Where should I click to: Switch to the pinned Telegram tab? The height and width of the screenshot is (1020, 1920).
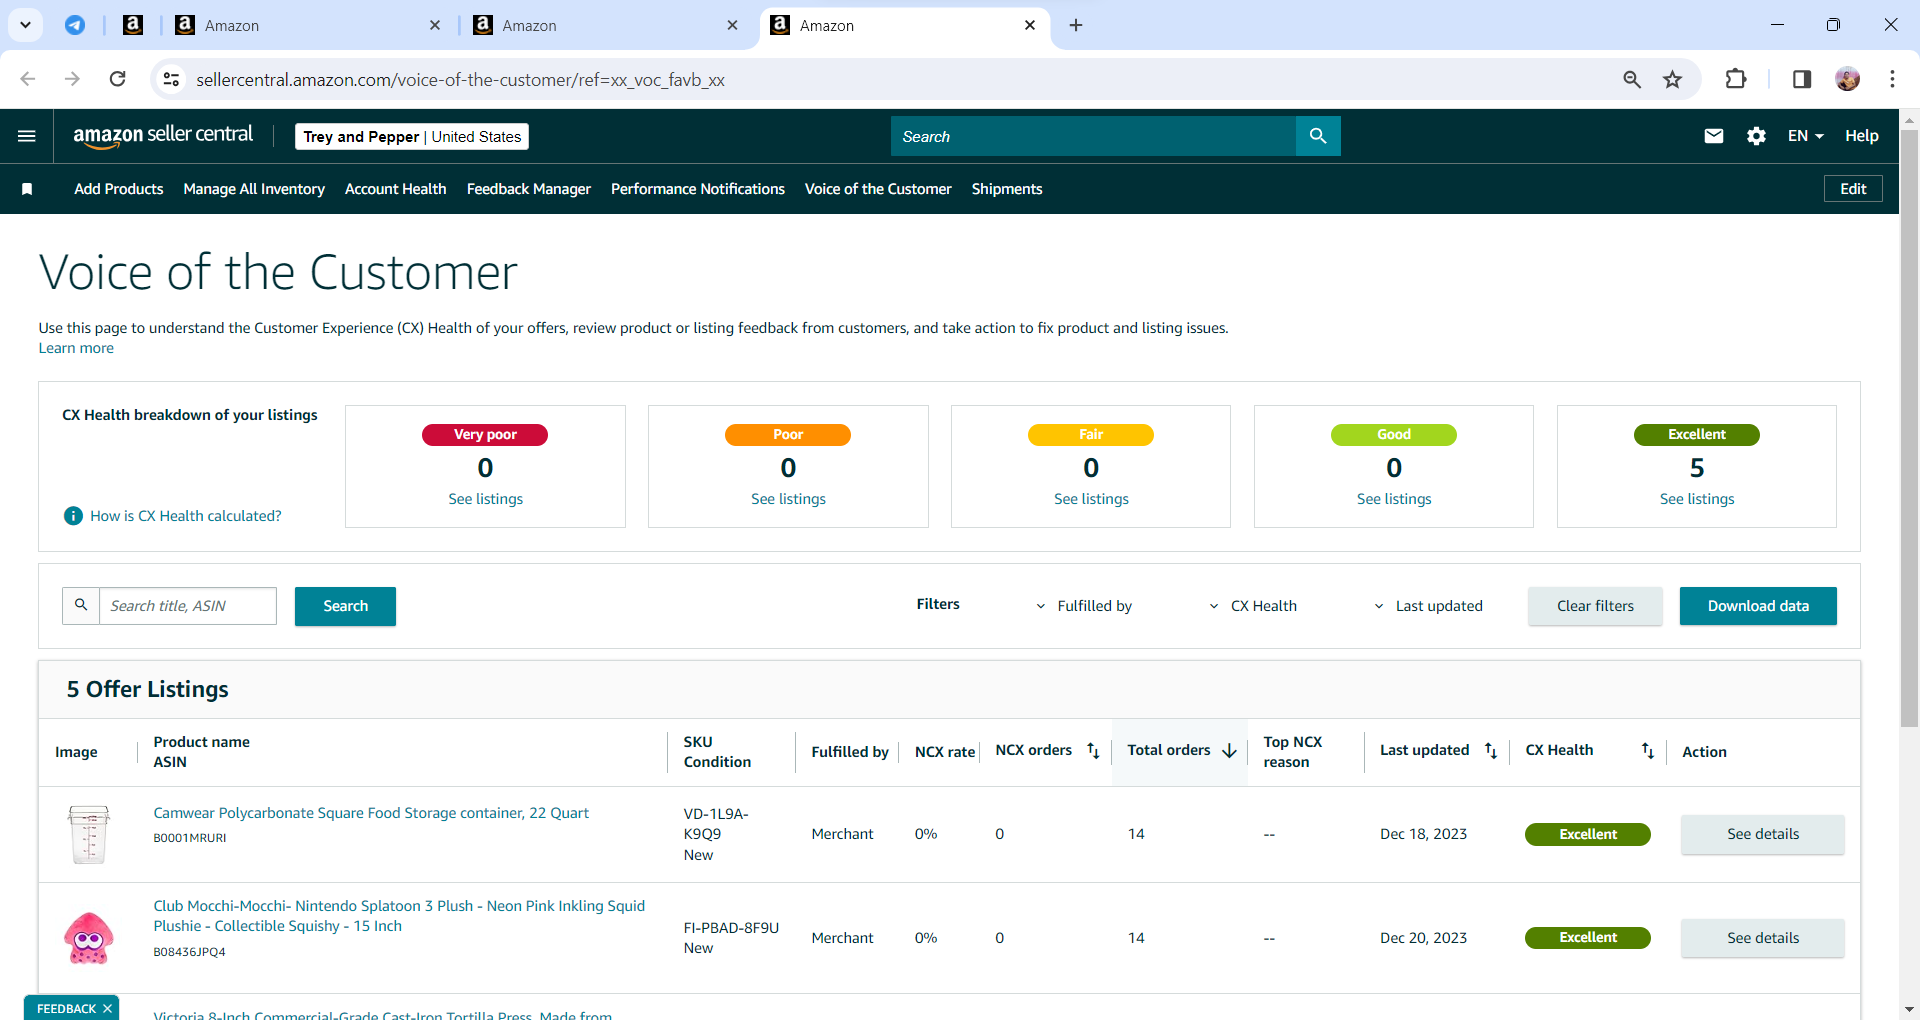[x=75, y=25]
